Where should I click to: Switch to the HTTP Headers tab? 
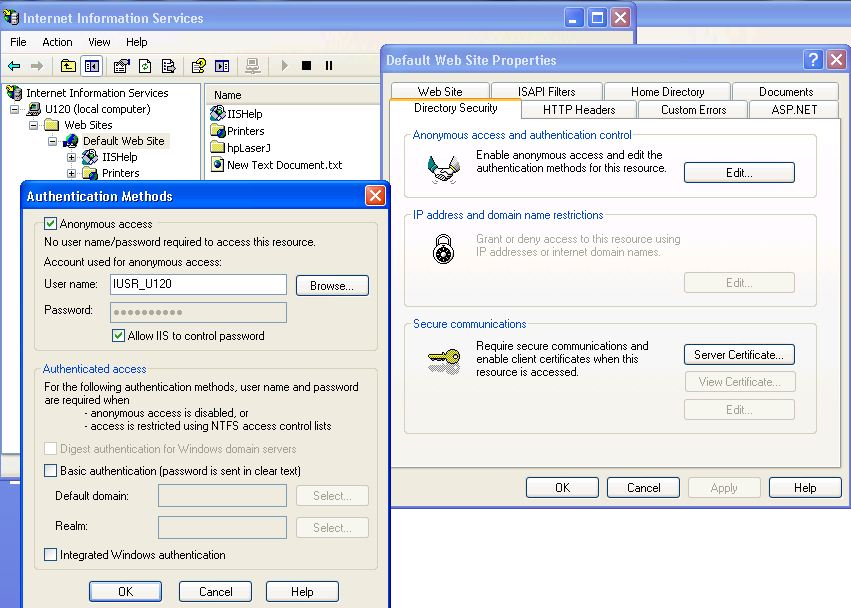coord(579,110)
